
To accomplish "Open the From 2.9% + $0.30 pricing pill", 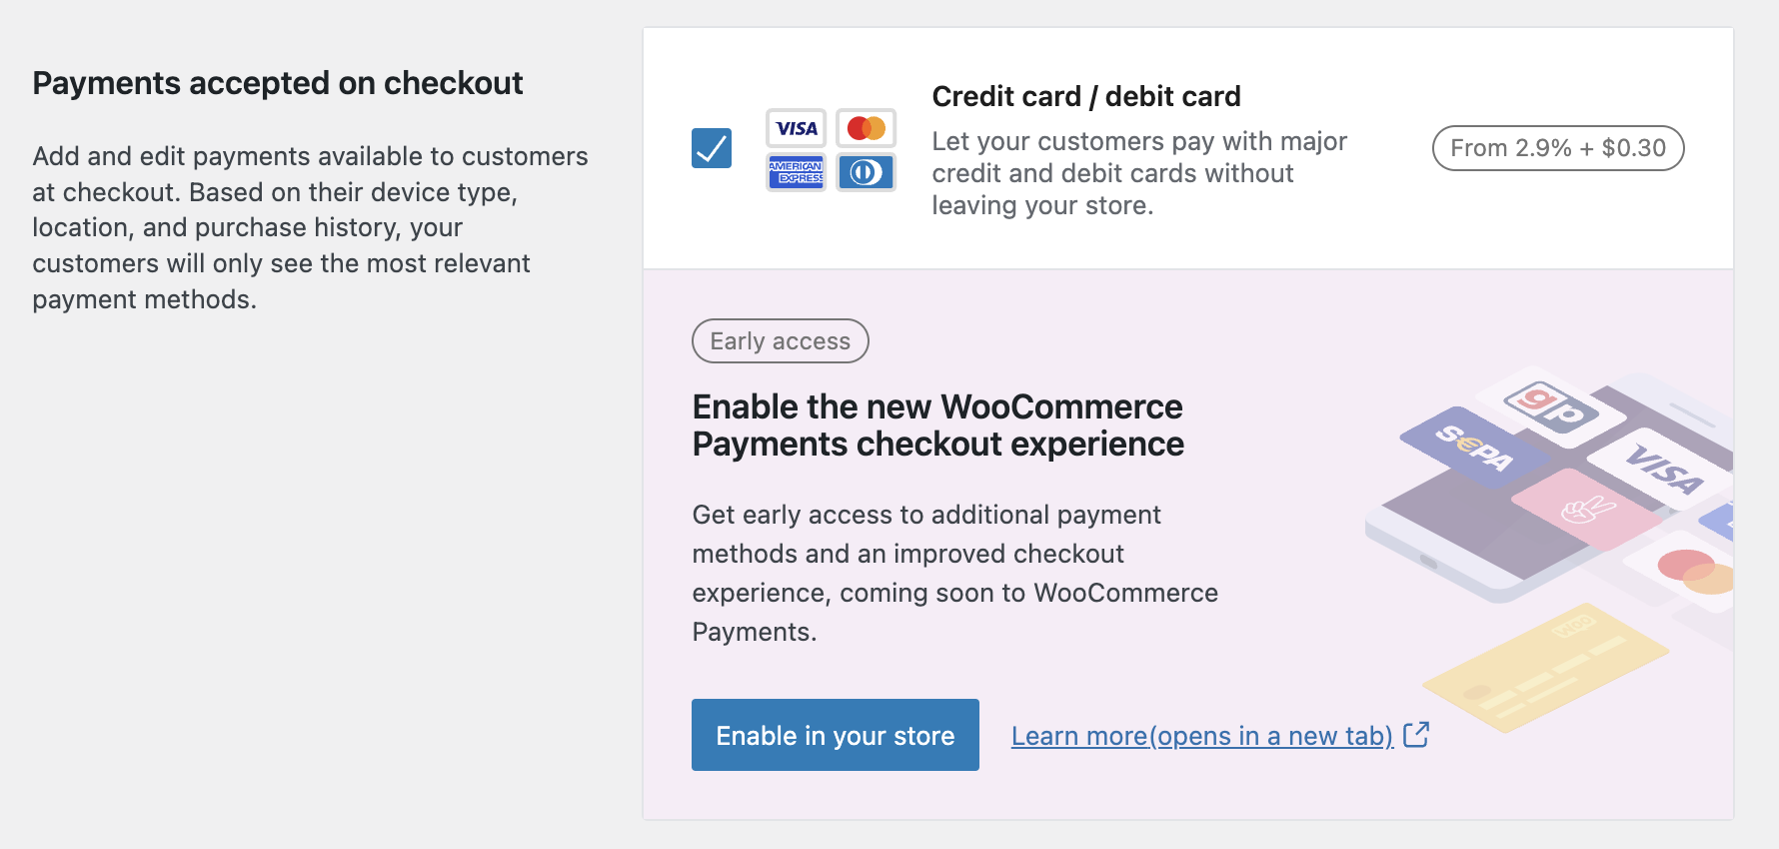I will click(x=1557, y=147).
